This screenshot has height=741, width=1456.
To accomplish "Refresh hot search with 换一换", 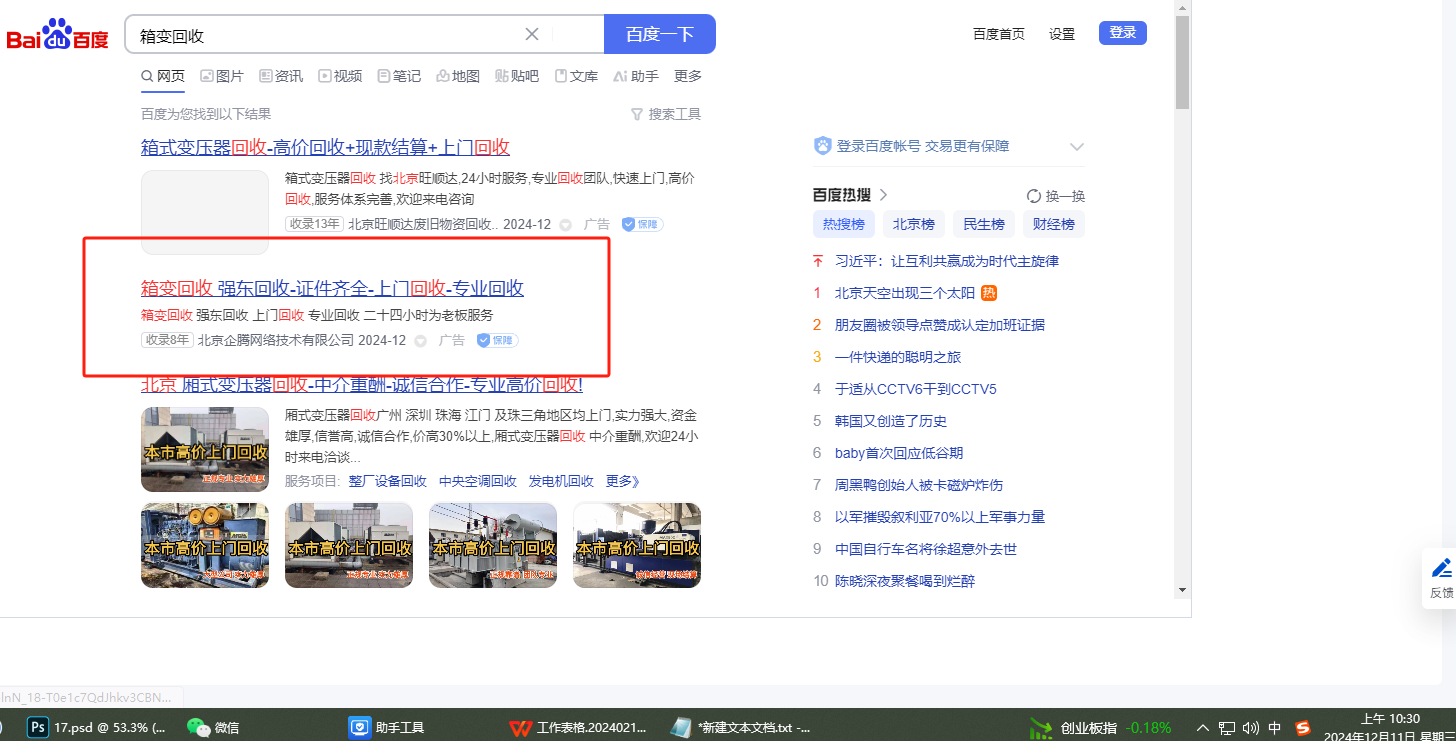I will (1056, 196).
